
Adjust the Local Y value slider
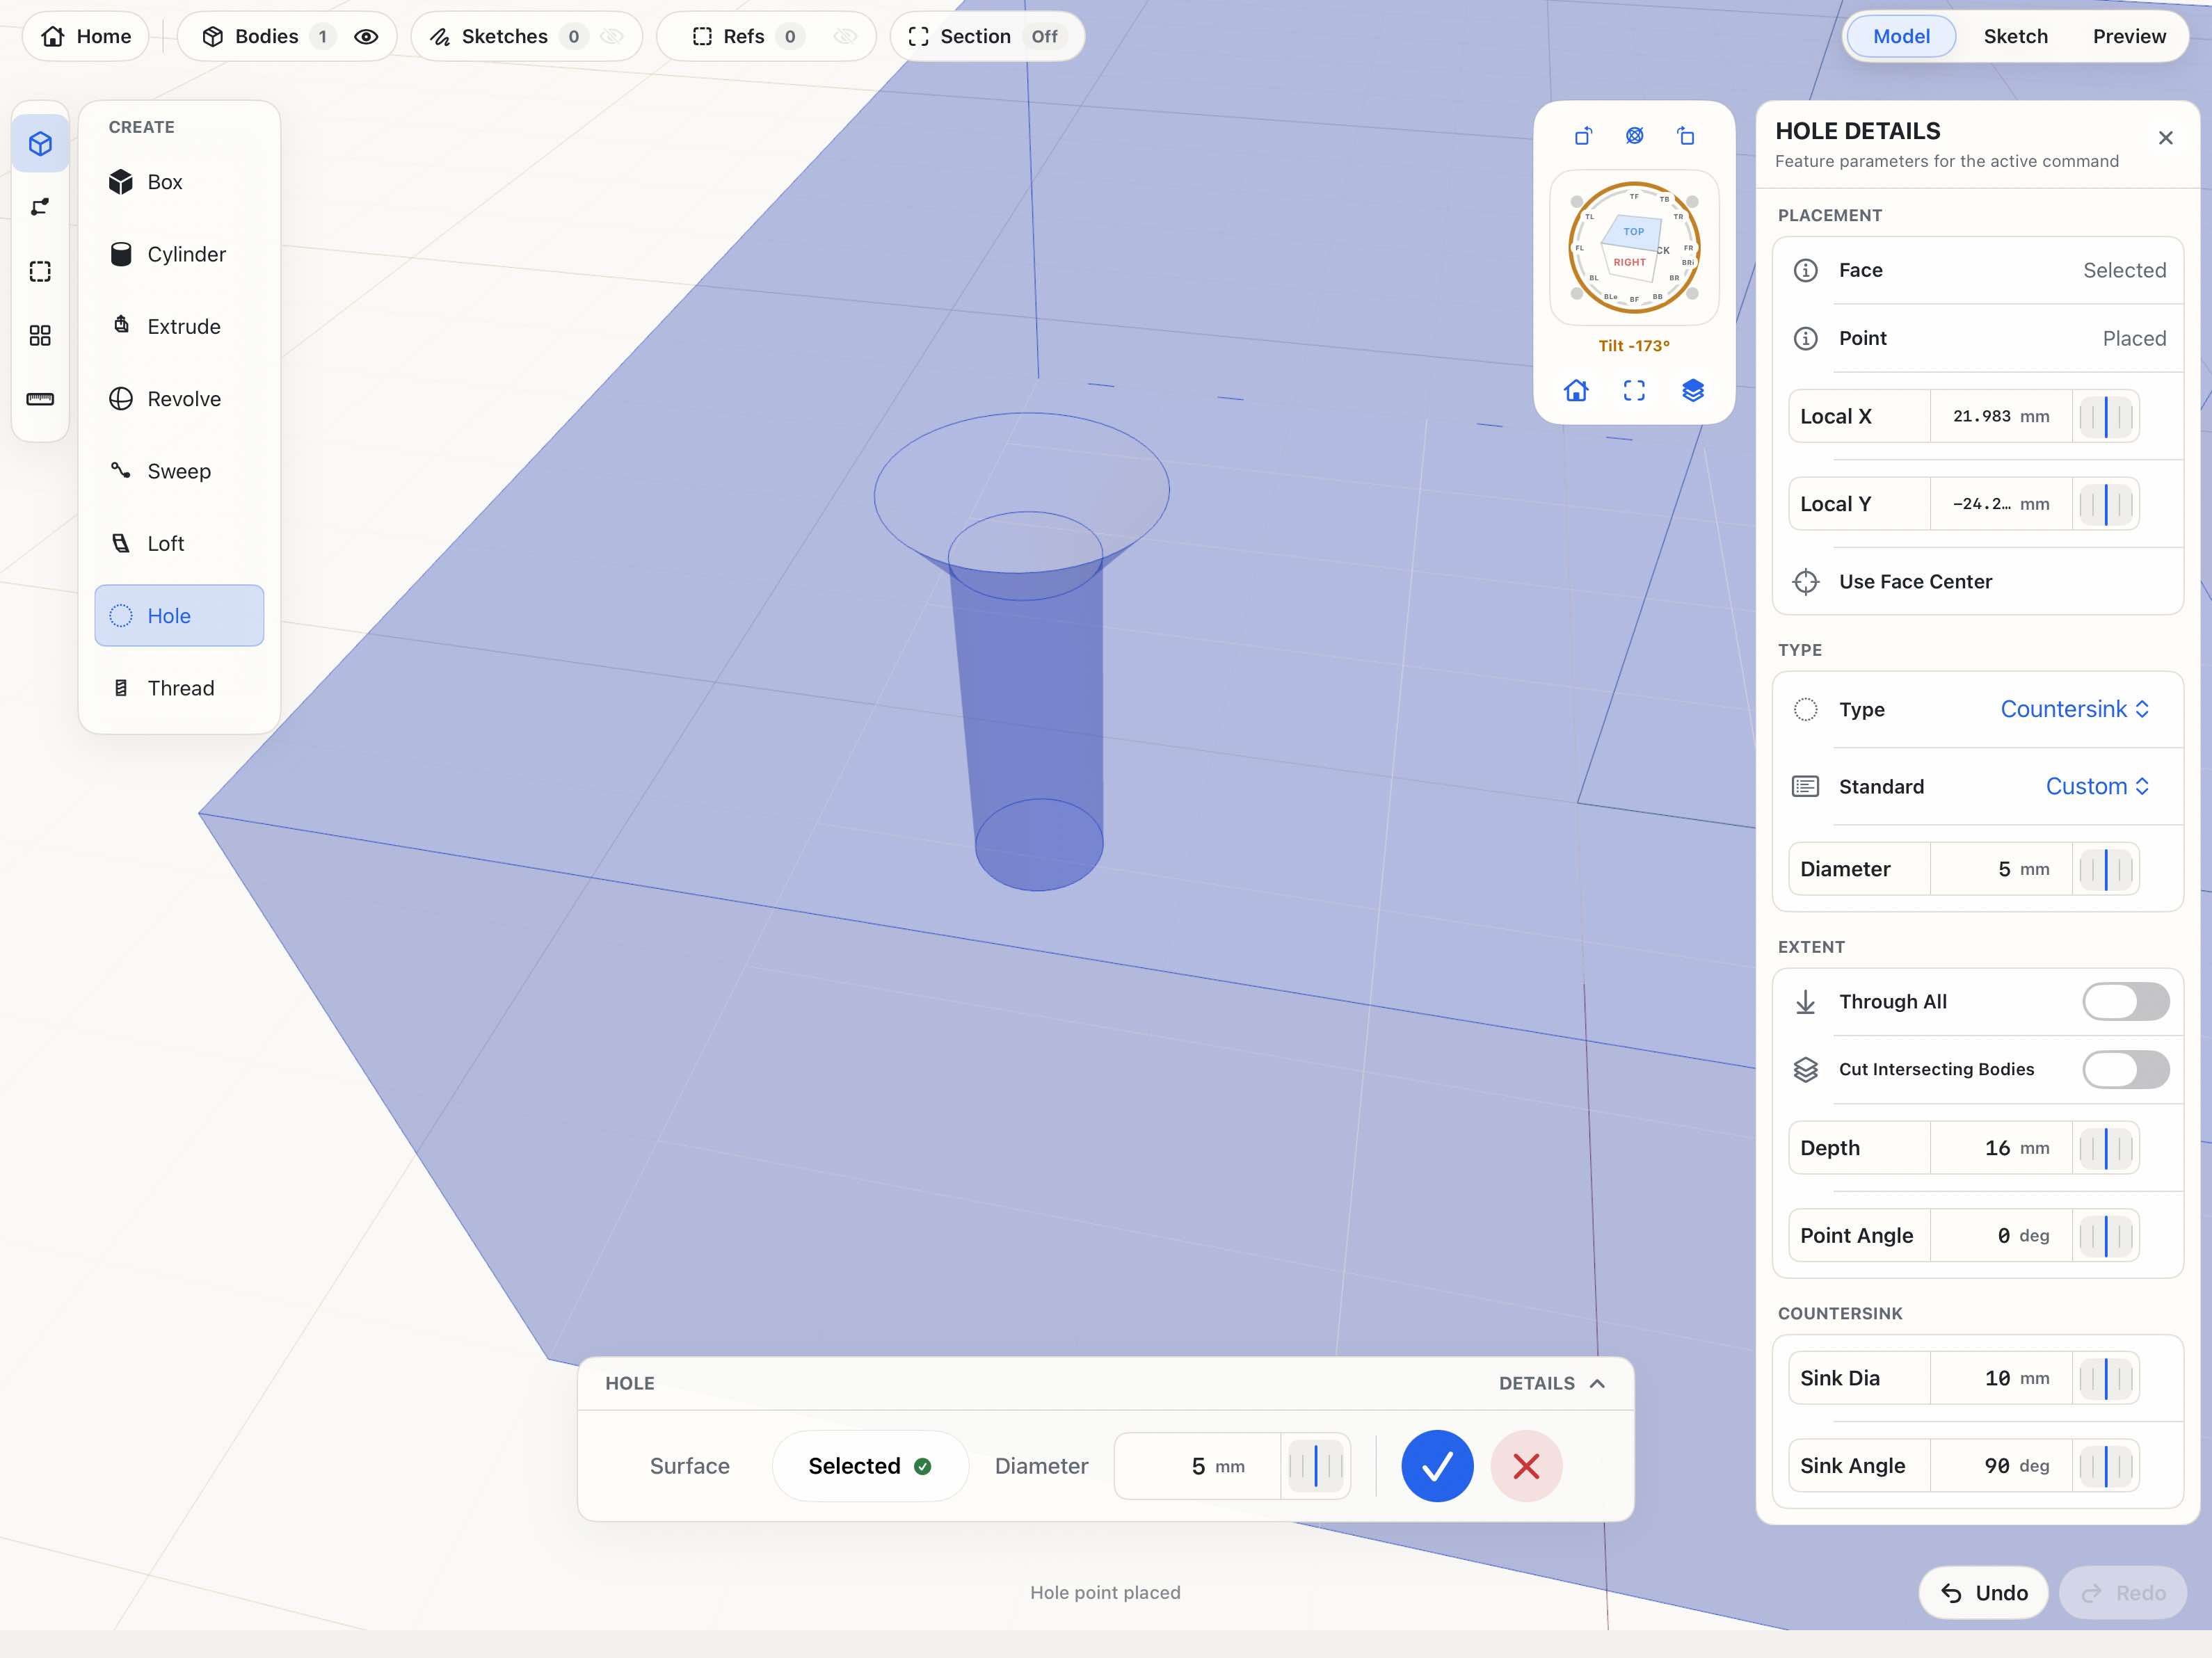tap(2106, 504)
